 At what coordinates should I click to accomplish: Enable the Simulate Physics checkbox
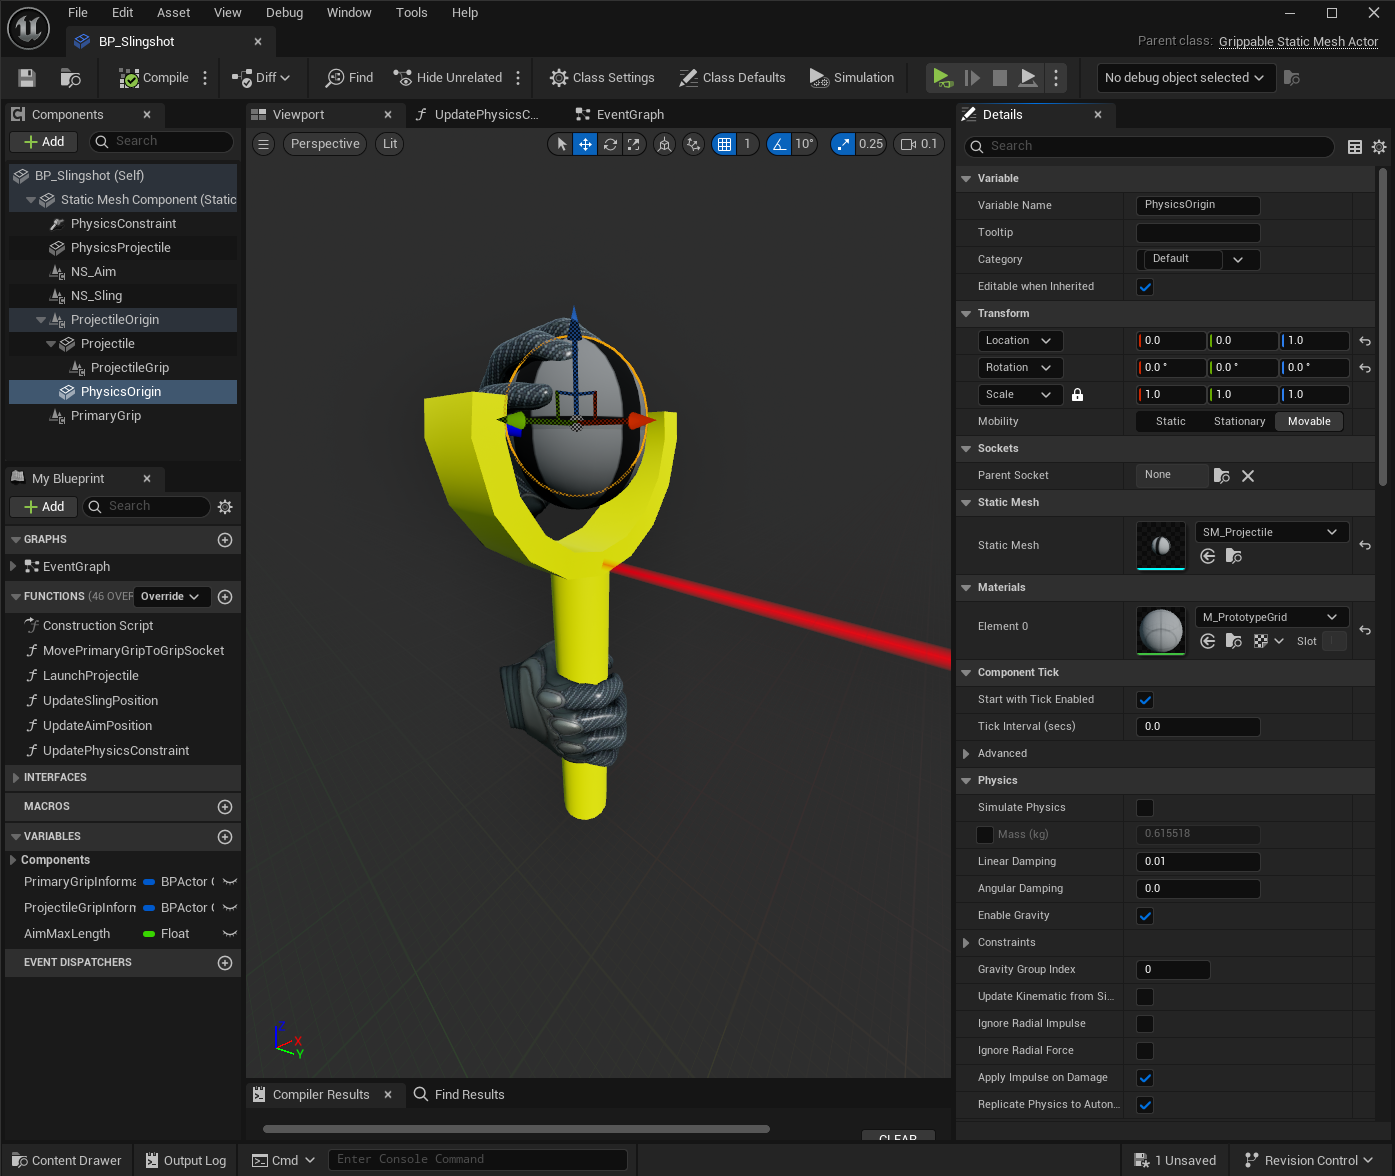click(1145, 808)
